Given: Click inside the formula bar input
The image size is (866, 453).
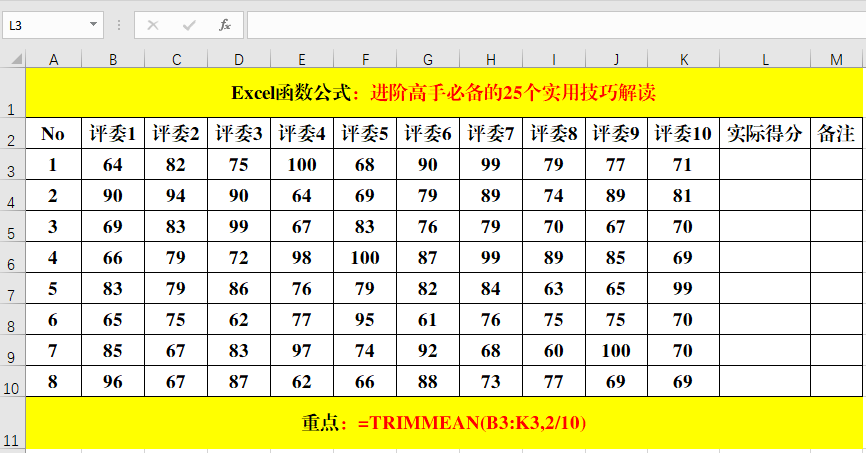Looking at the screenshot, I should pyautogui.click(x=556, y=25).
